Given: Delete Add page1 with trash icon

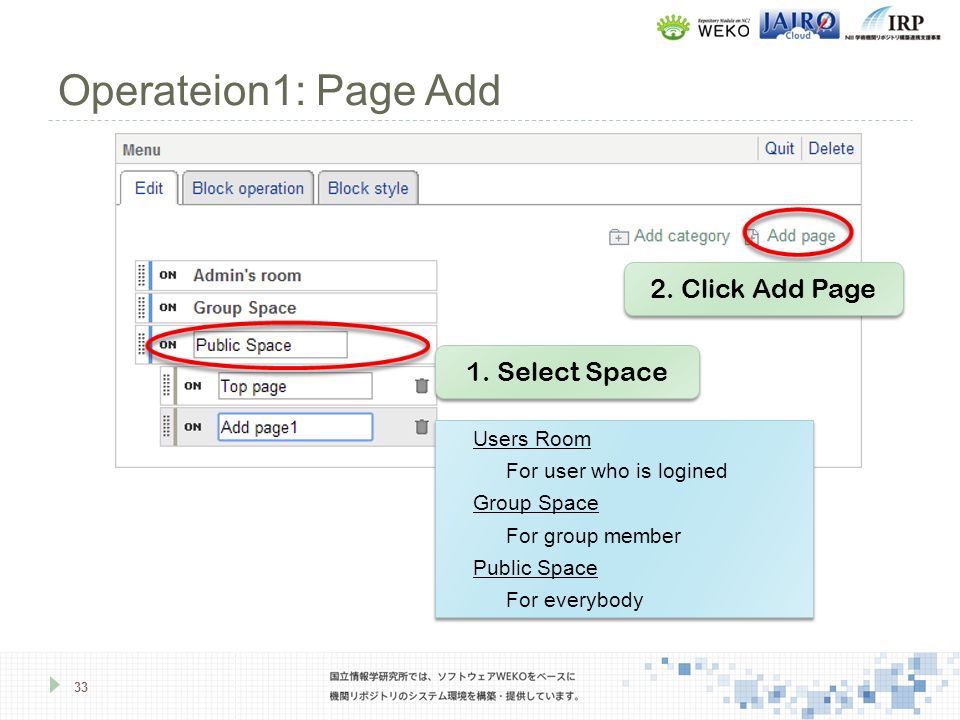Looking at the screenshot, I should [421, 427].
